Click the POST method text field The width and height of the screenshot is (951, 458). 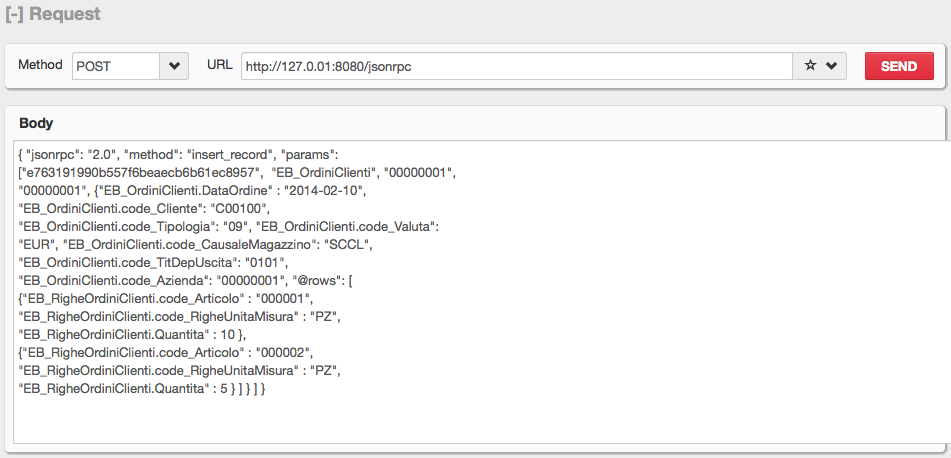(x=115, y=66)
